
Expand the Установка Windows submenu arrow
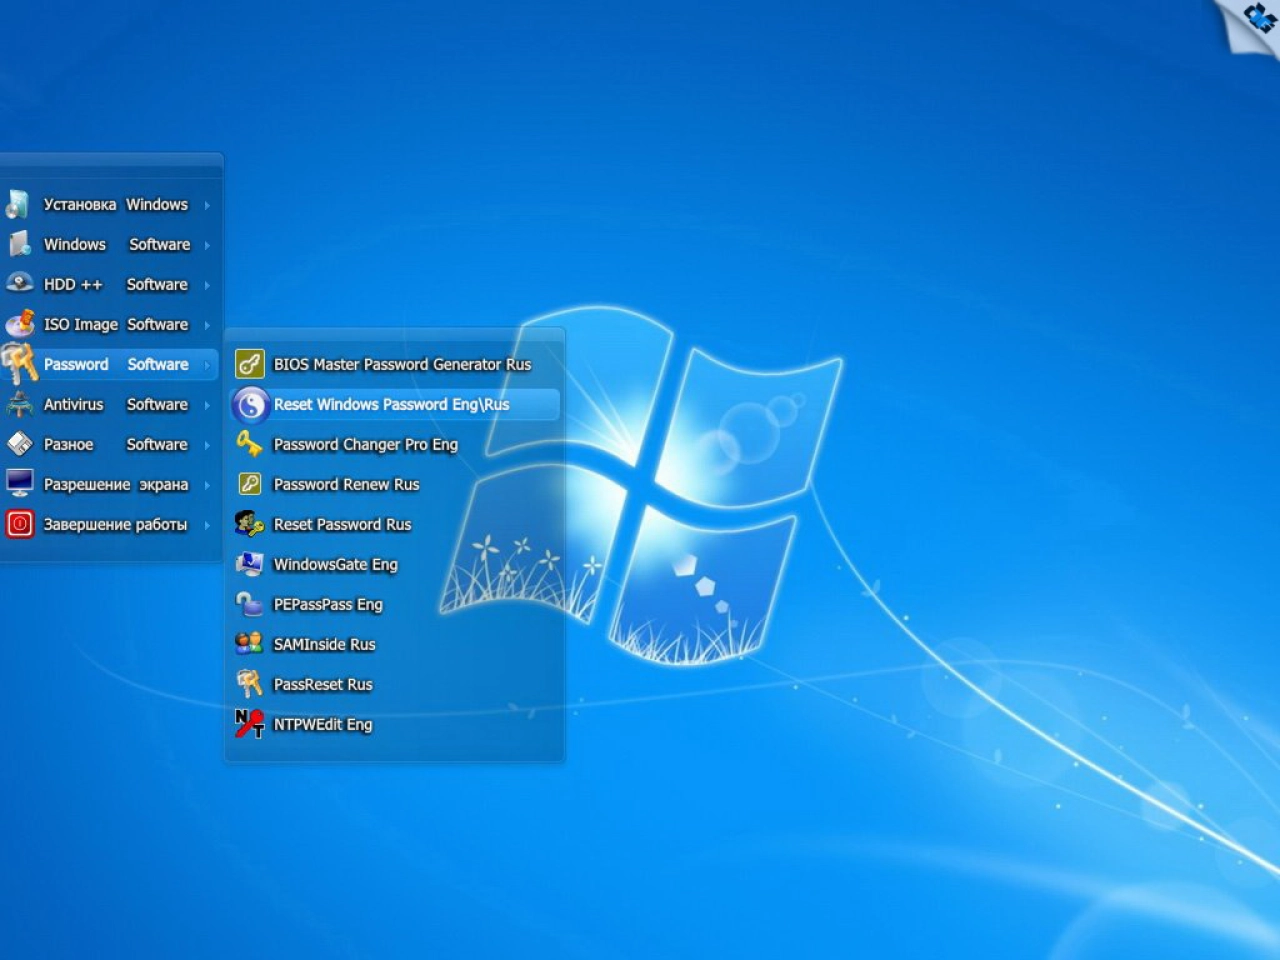point(207,205)
